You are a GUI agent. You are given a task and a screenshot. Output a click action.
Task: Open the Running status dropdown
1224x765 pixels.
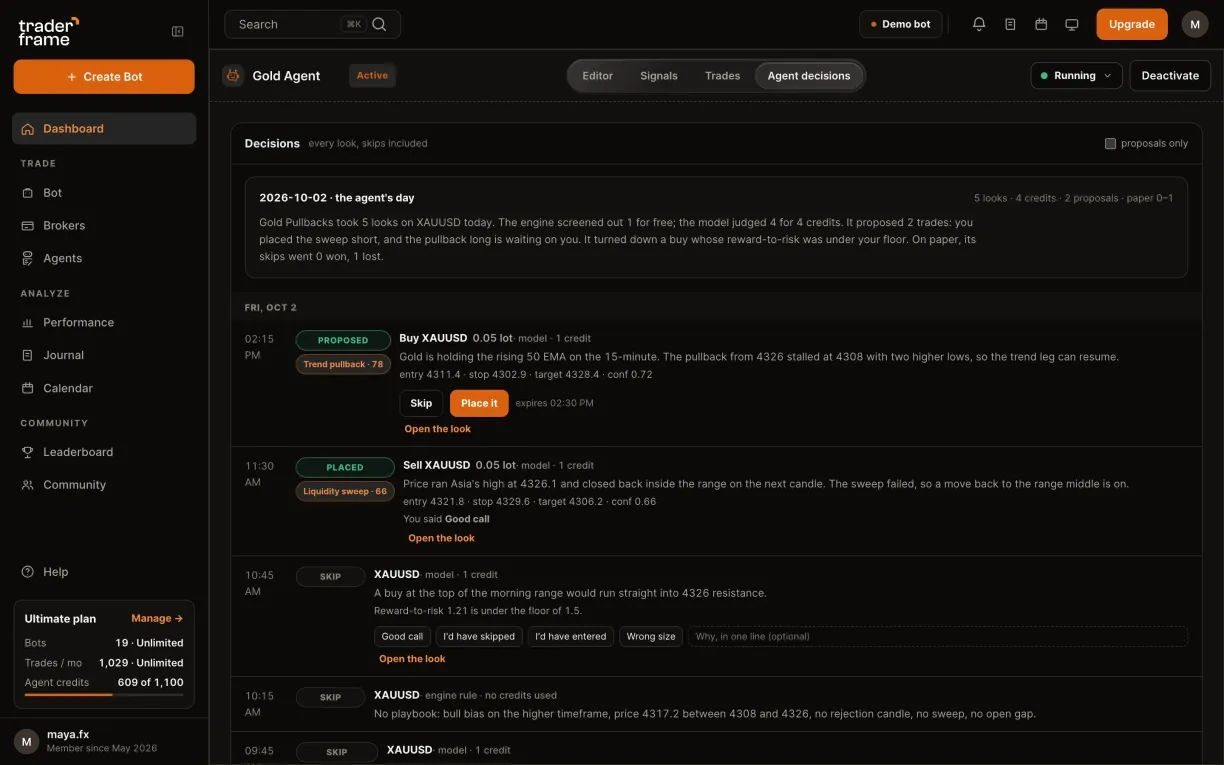click(x=1076, y=75)
